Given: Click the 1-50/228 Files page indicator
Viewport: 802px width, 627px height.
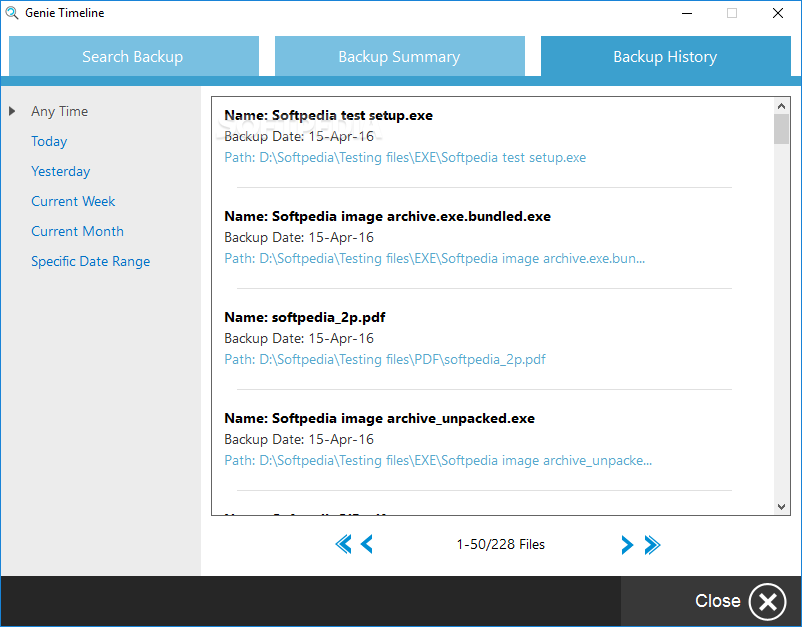Looking at the screenshot, I should 501,545.
